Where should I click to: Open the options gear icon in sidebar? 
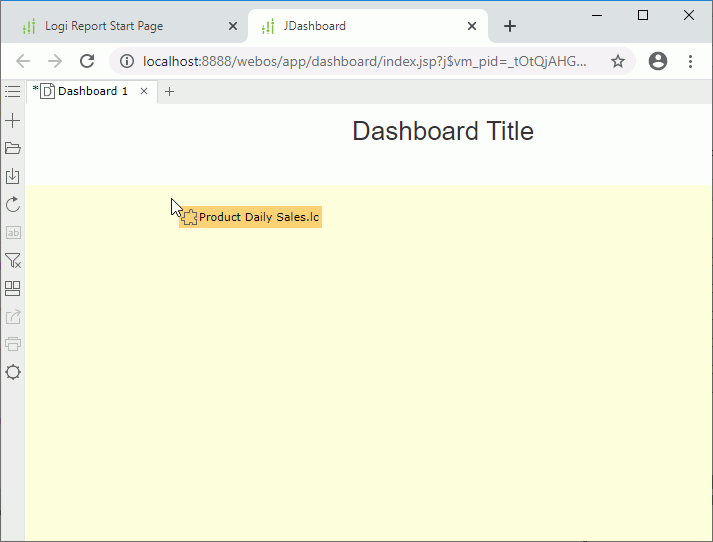13,373
